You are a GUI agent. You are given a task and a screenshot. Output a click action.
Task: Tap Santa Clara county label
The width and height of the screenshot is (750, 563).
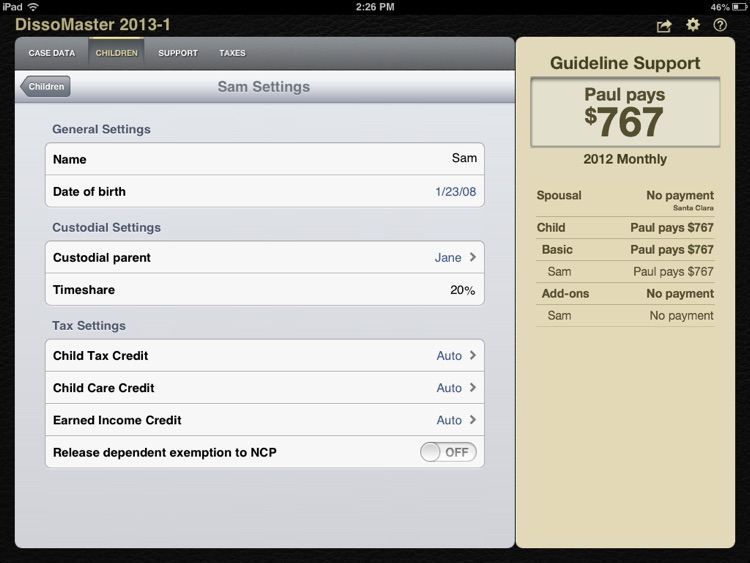[x=693, y=208]
